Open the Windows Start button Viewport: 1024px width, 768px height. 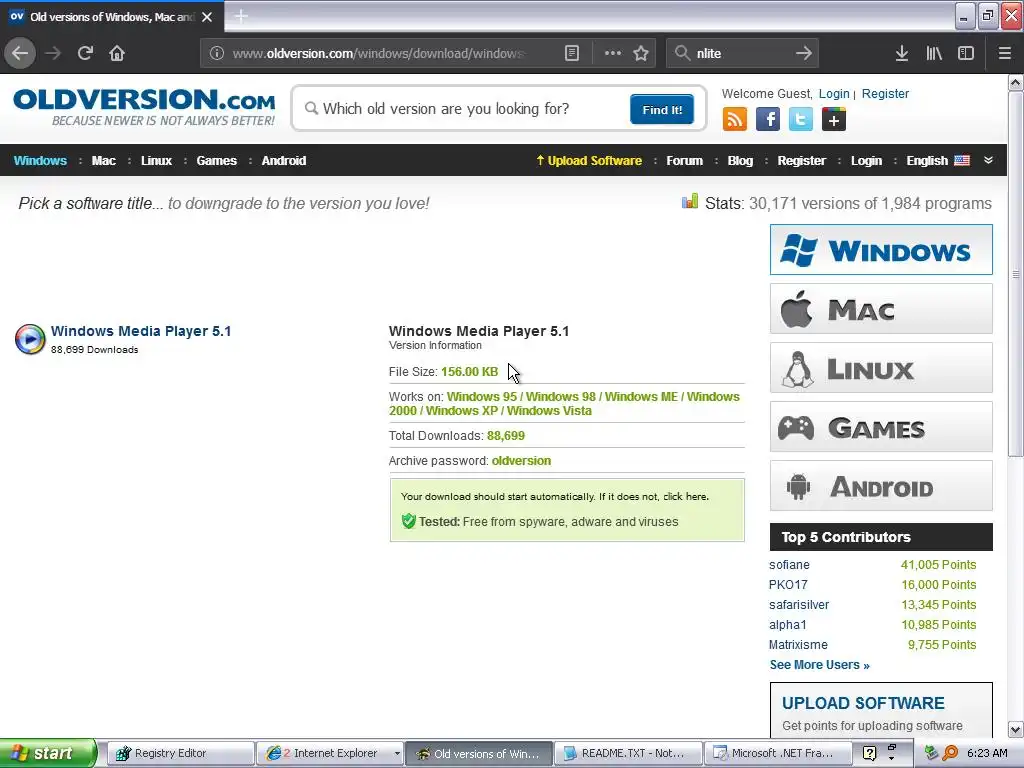tap(48, 753)
